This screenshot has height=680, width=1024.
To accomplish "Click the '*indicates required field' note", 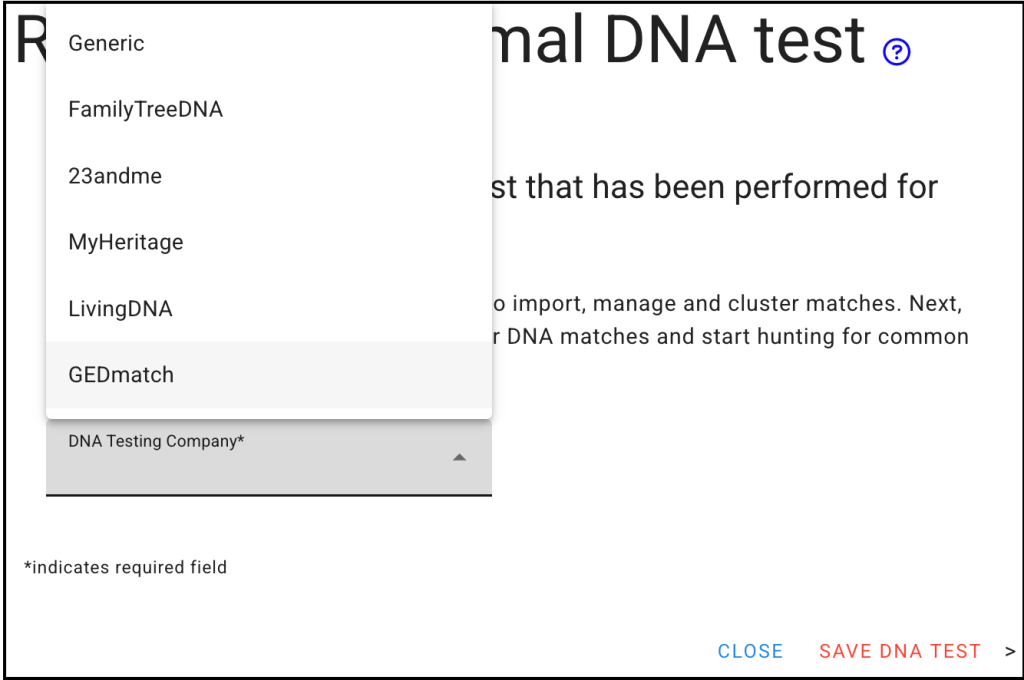I will pos(126,568).
